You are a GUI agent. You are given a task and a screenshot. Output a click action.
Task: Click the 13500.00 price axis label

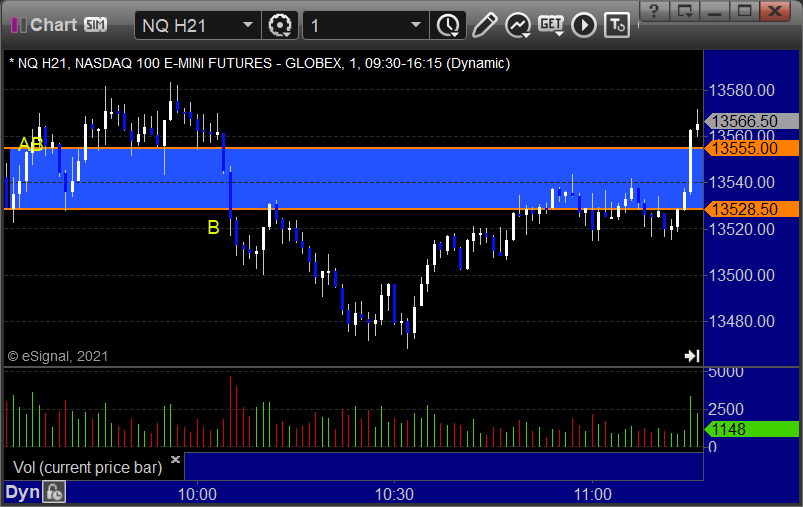tap(742, 276)
